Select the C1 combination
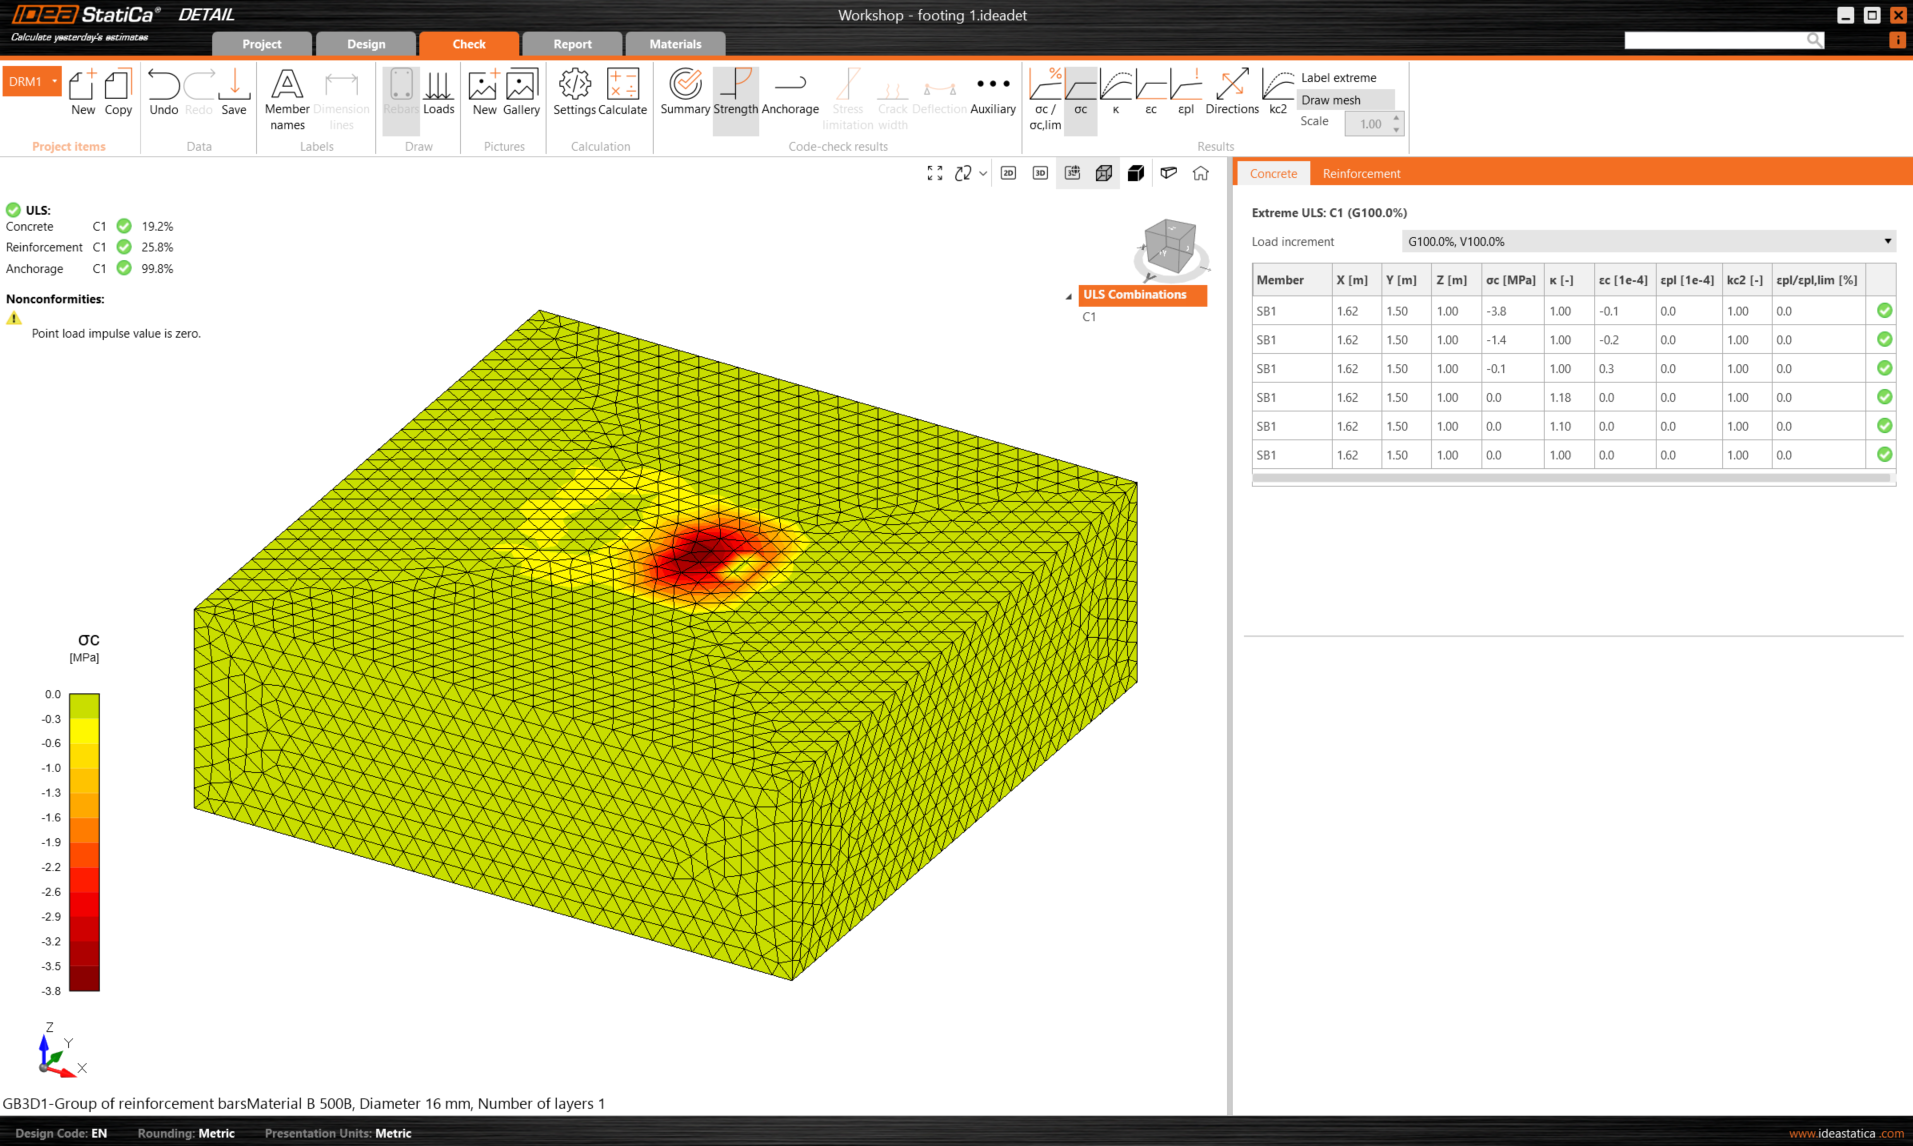The height and width of the screenshot is (1146, 1913). click(1089, 317)
